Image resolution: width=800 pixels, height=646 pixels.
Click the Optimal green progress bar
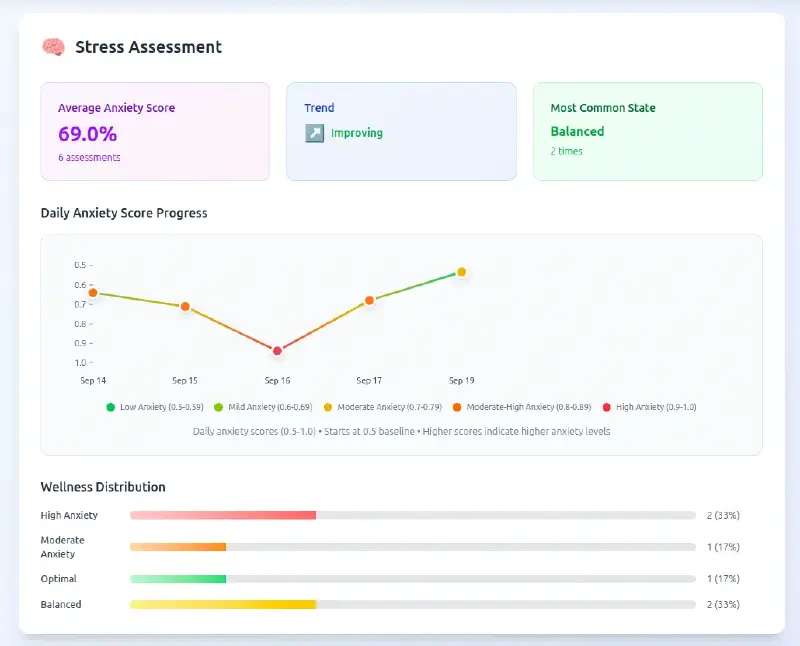point(178,579)
